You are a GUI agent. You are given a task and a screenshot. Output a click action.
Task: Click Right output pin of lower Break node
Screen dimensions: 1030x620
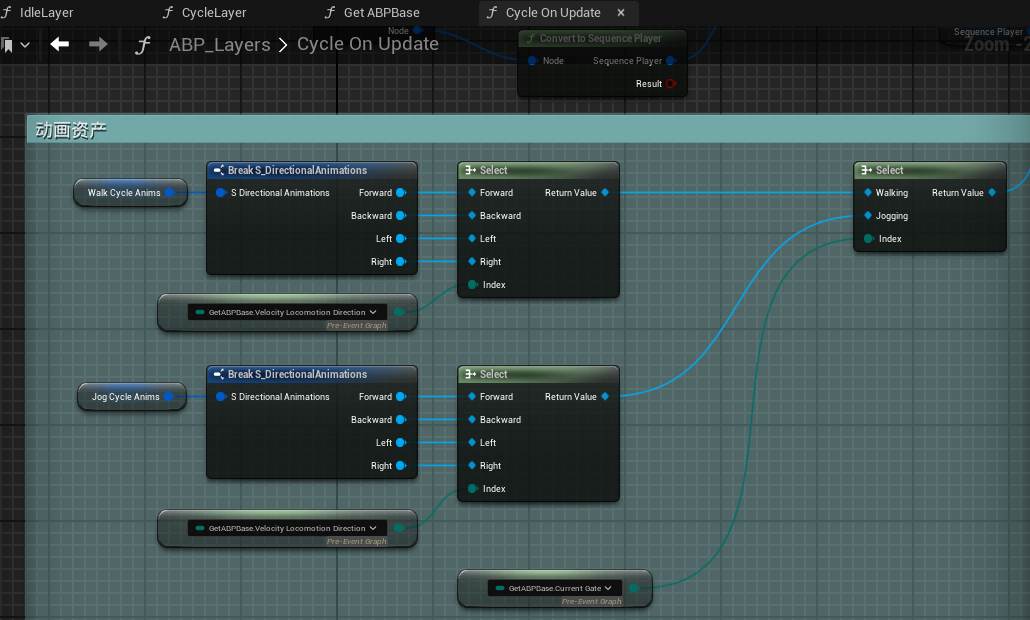(x=401, y=466)
